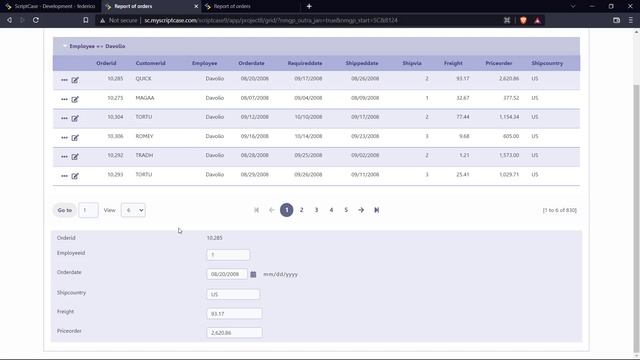Viewport: 640px width, 360px height.
Task: Select current page 1 button
Action: point(287,210)
